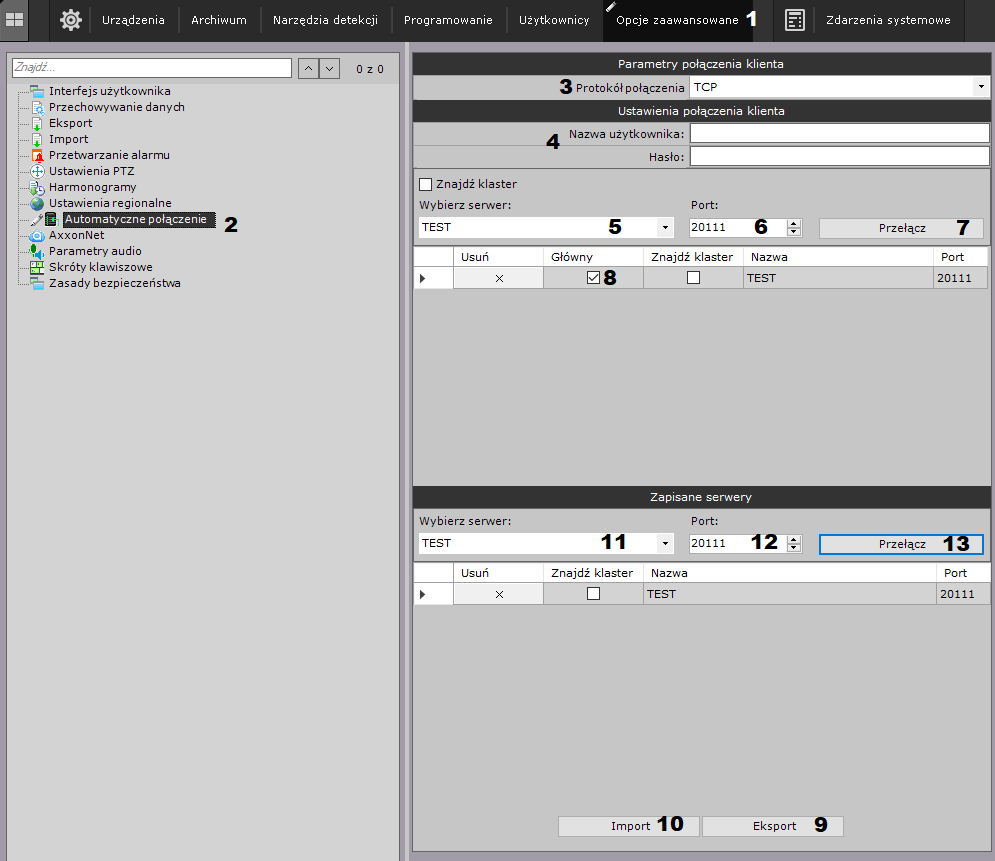Enable the Znajdź klaster checkbox above server selection
This screenshot has height=861, width=995.
click(425, 184)
